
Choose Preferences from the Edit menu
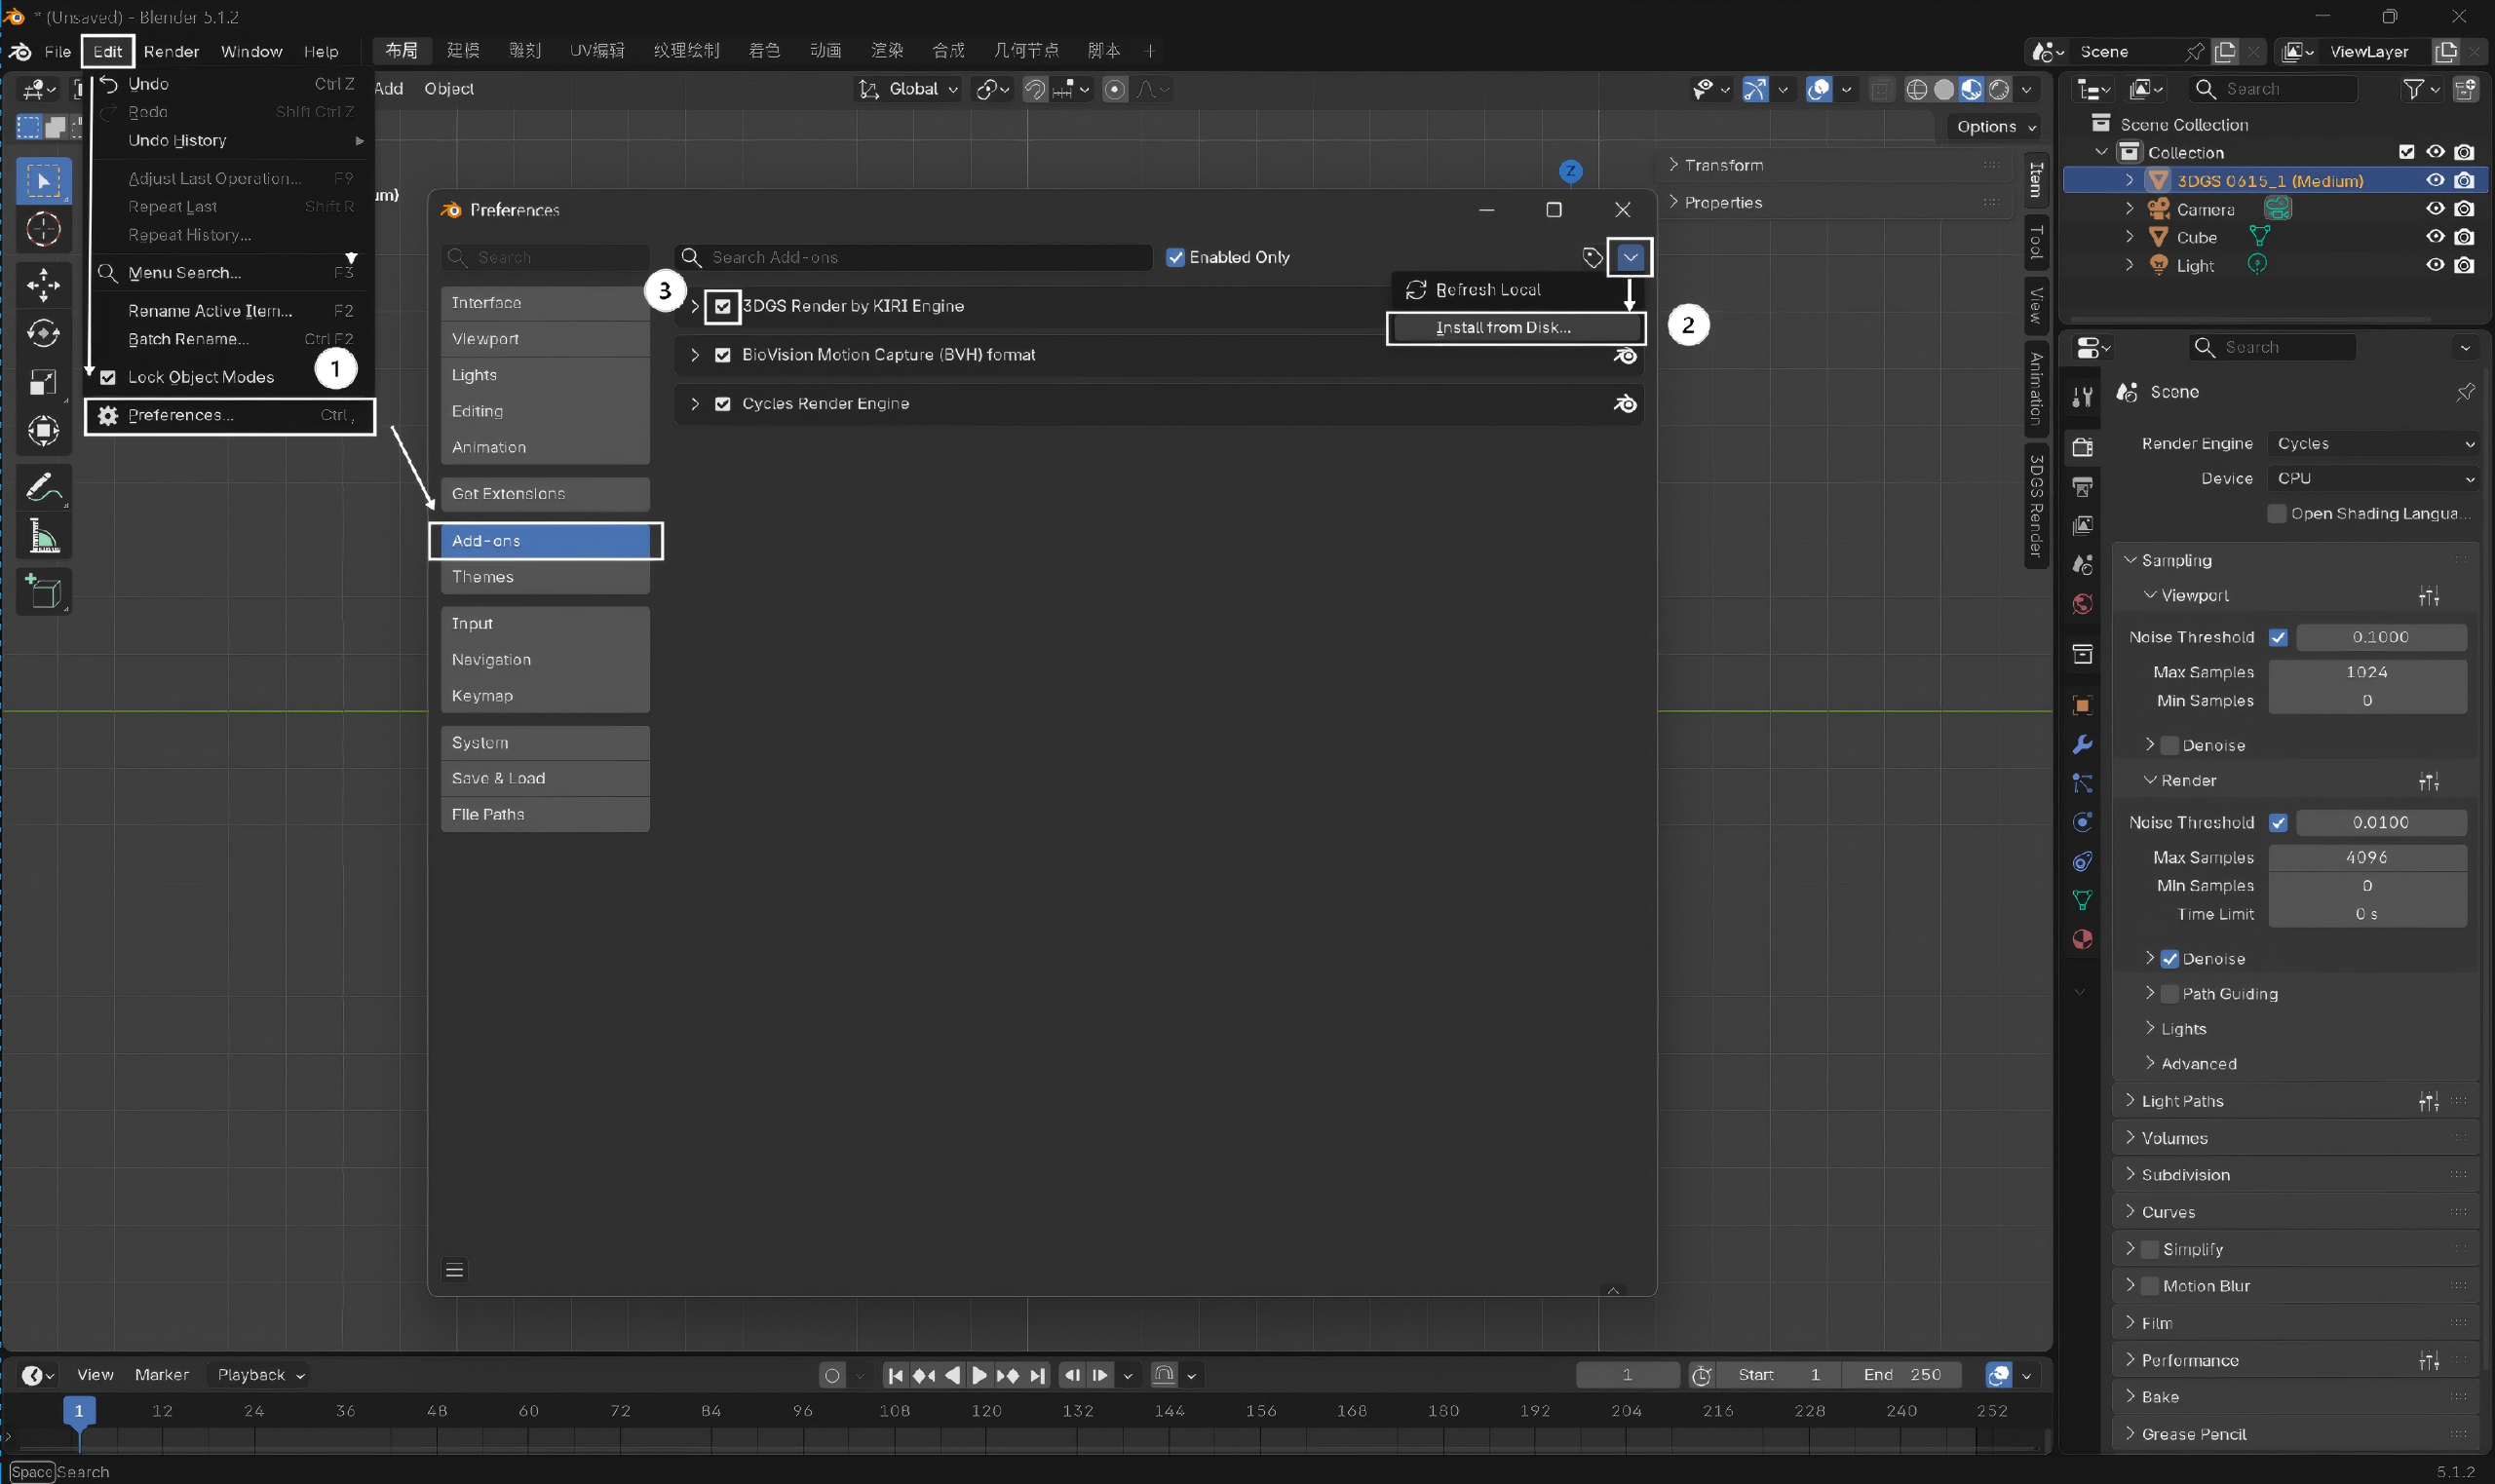[x=231, y=416]
